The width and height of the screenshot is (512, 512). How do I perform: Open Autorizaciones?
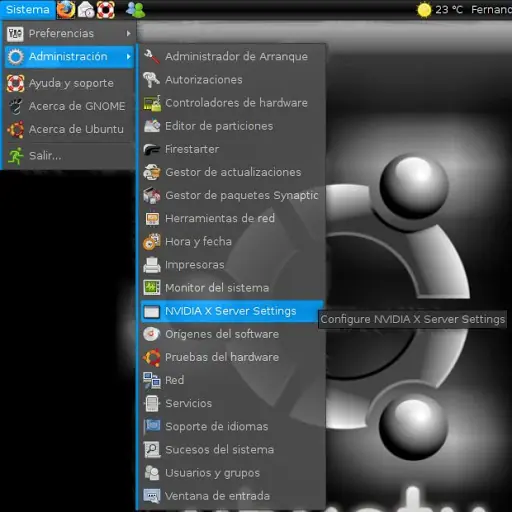232,80
